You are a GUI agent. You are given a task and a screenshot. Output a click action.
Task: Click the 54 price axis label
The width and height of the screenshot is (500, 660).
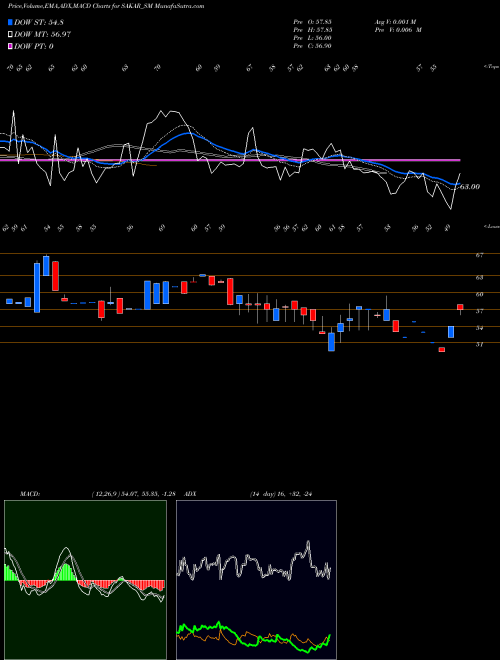480,328
